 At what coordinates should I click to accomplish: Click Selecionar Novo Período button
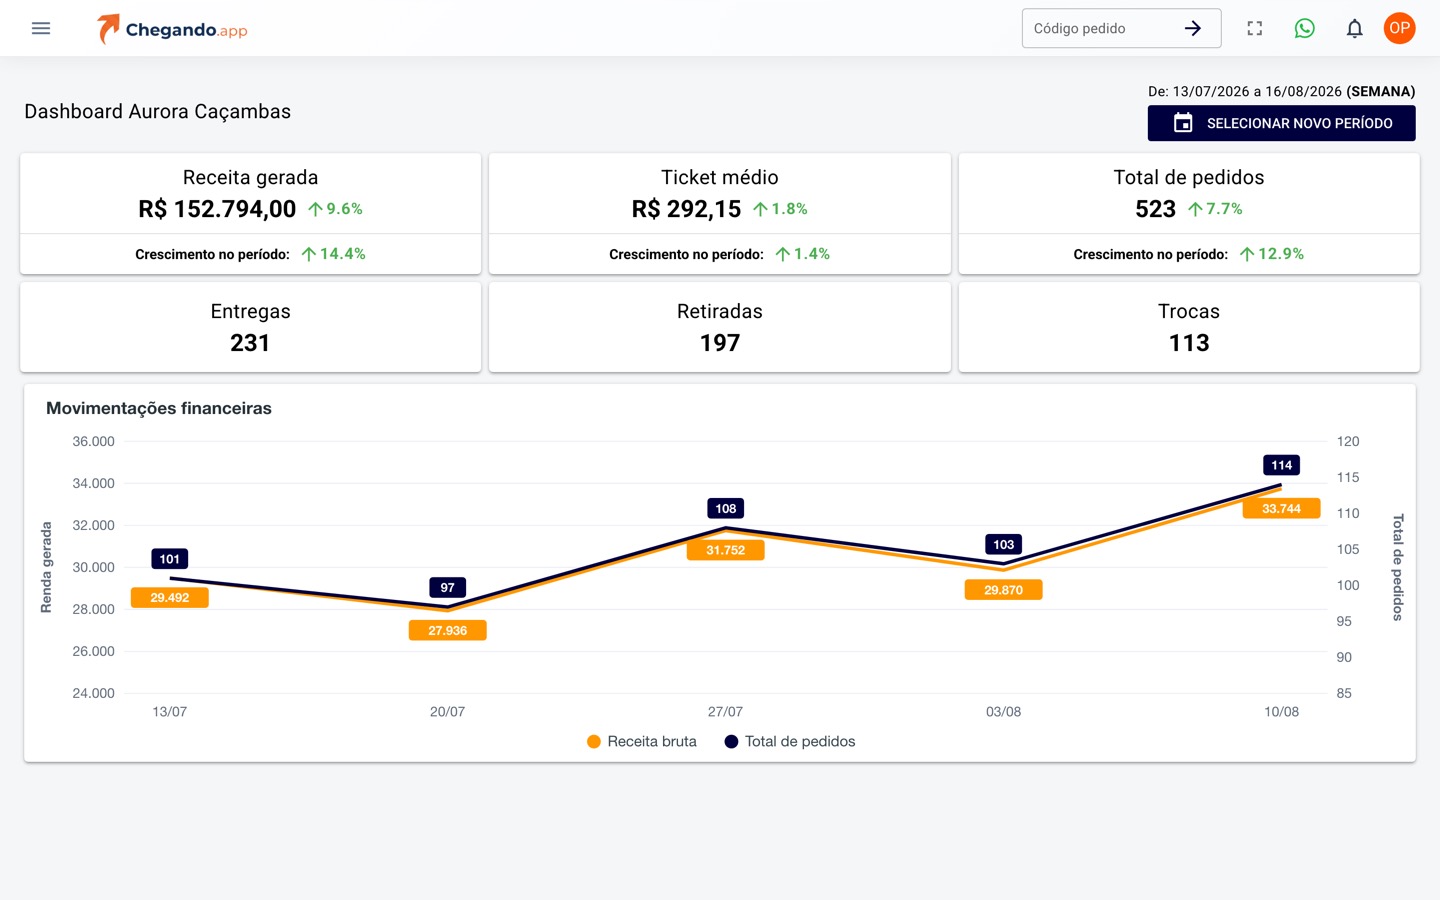(1281, 123)
